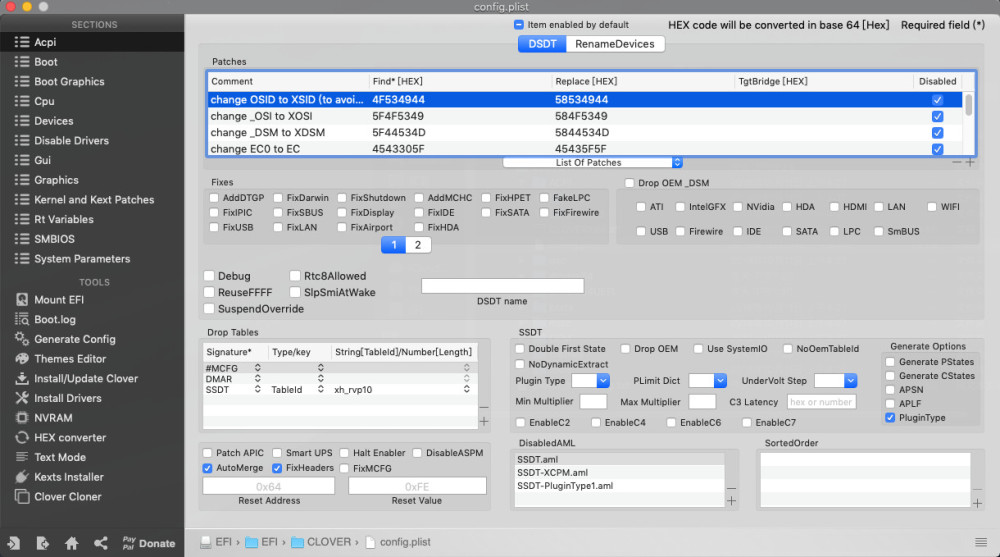Image resolution: width=1000 pixels, height=557 pixels.
Task: Click the PayPal Donate button
Action: [x=148, y=543]
